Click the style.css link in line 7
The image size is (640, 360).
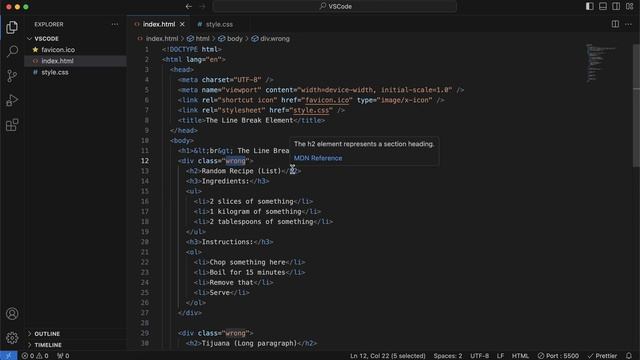[311, 110]
